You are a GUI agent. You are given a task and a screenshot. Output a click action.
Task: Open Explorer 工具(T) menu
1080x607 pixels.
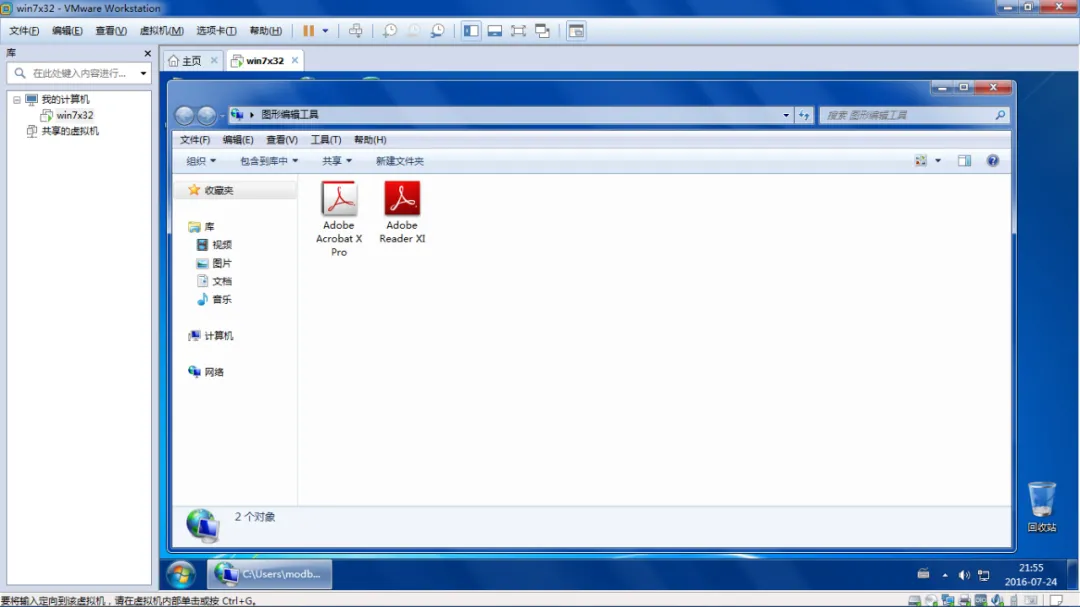326,140
